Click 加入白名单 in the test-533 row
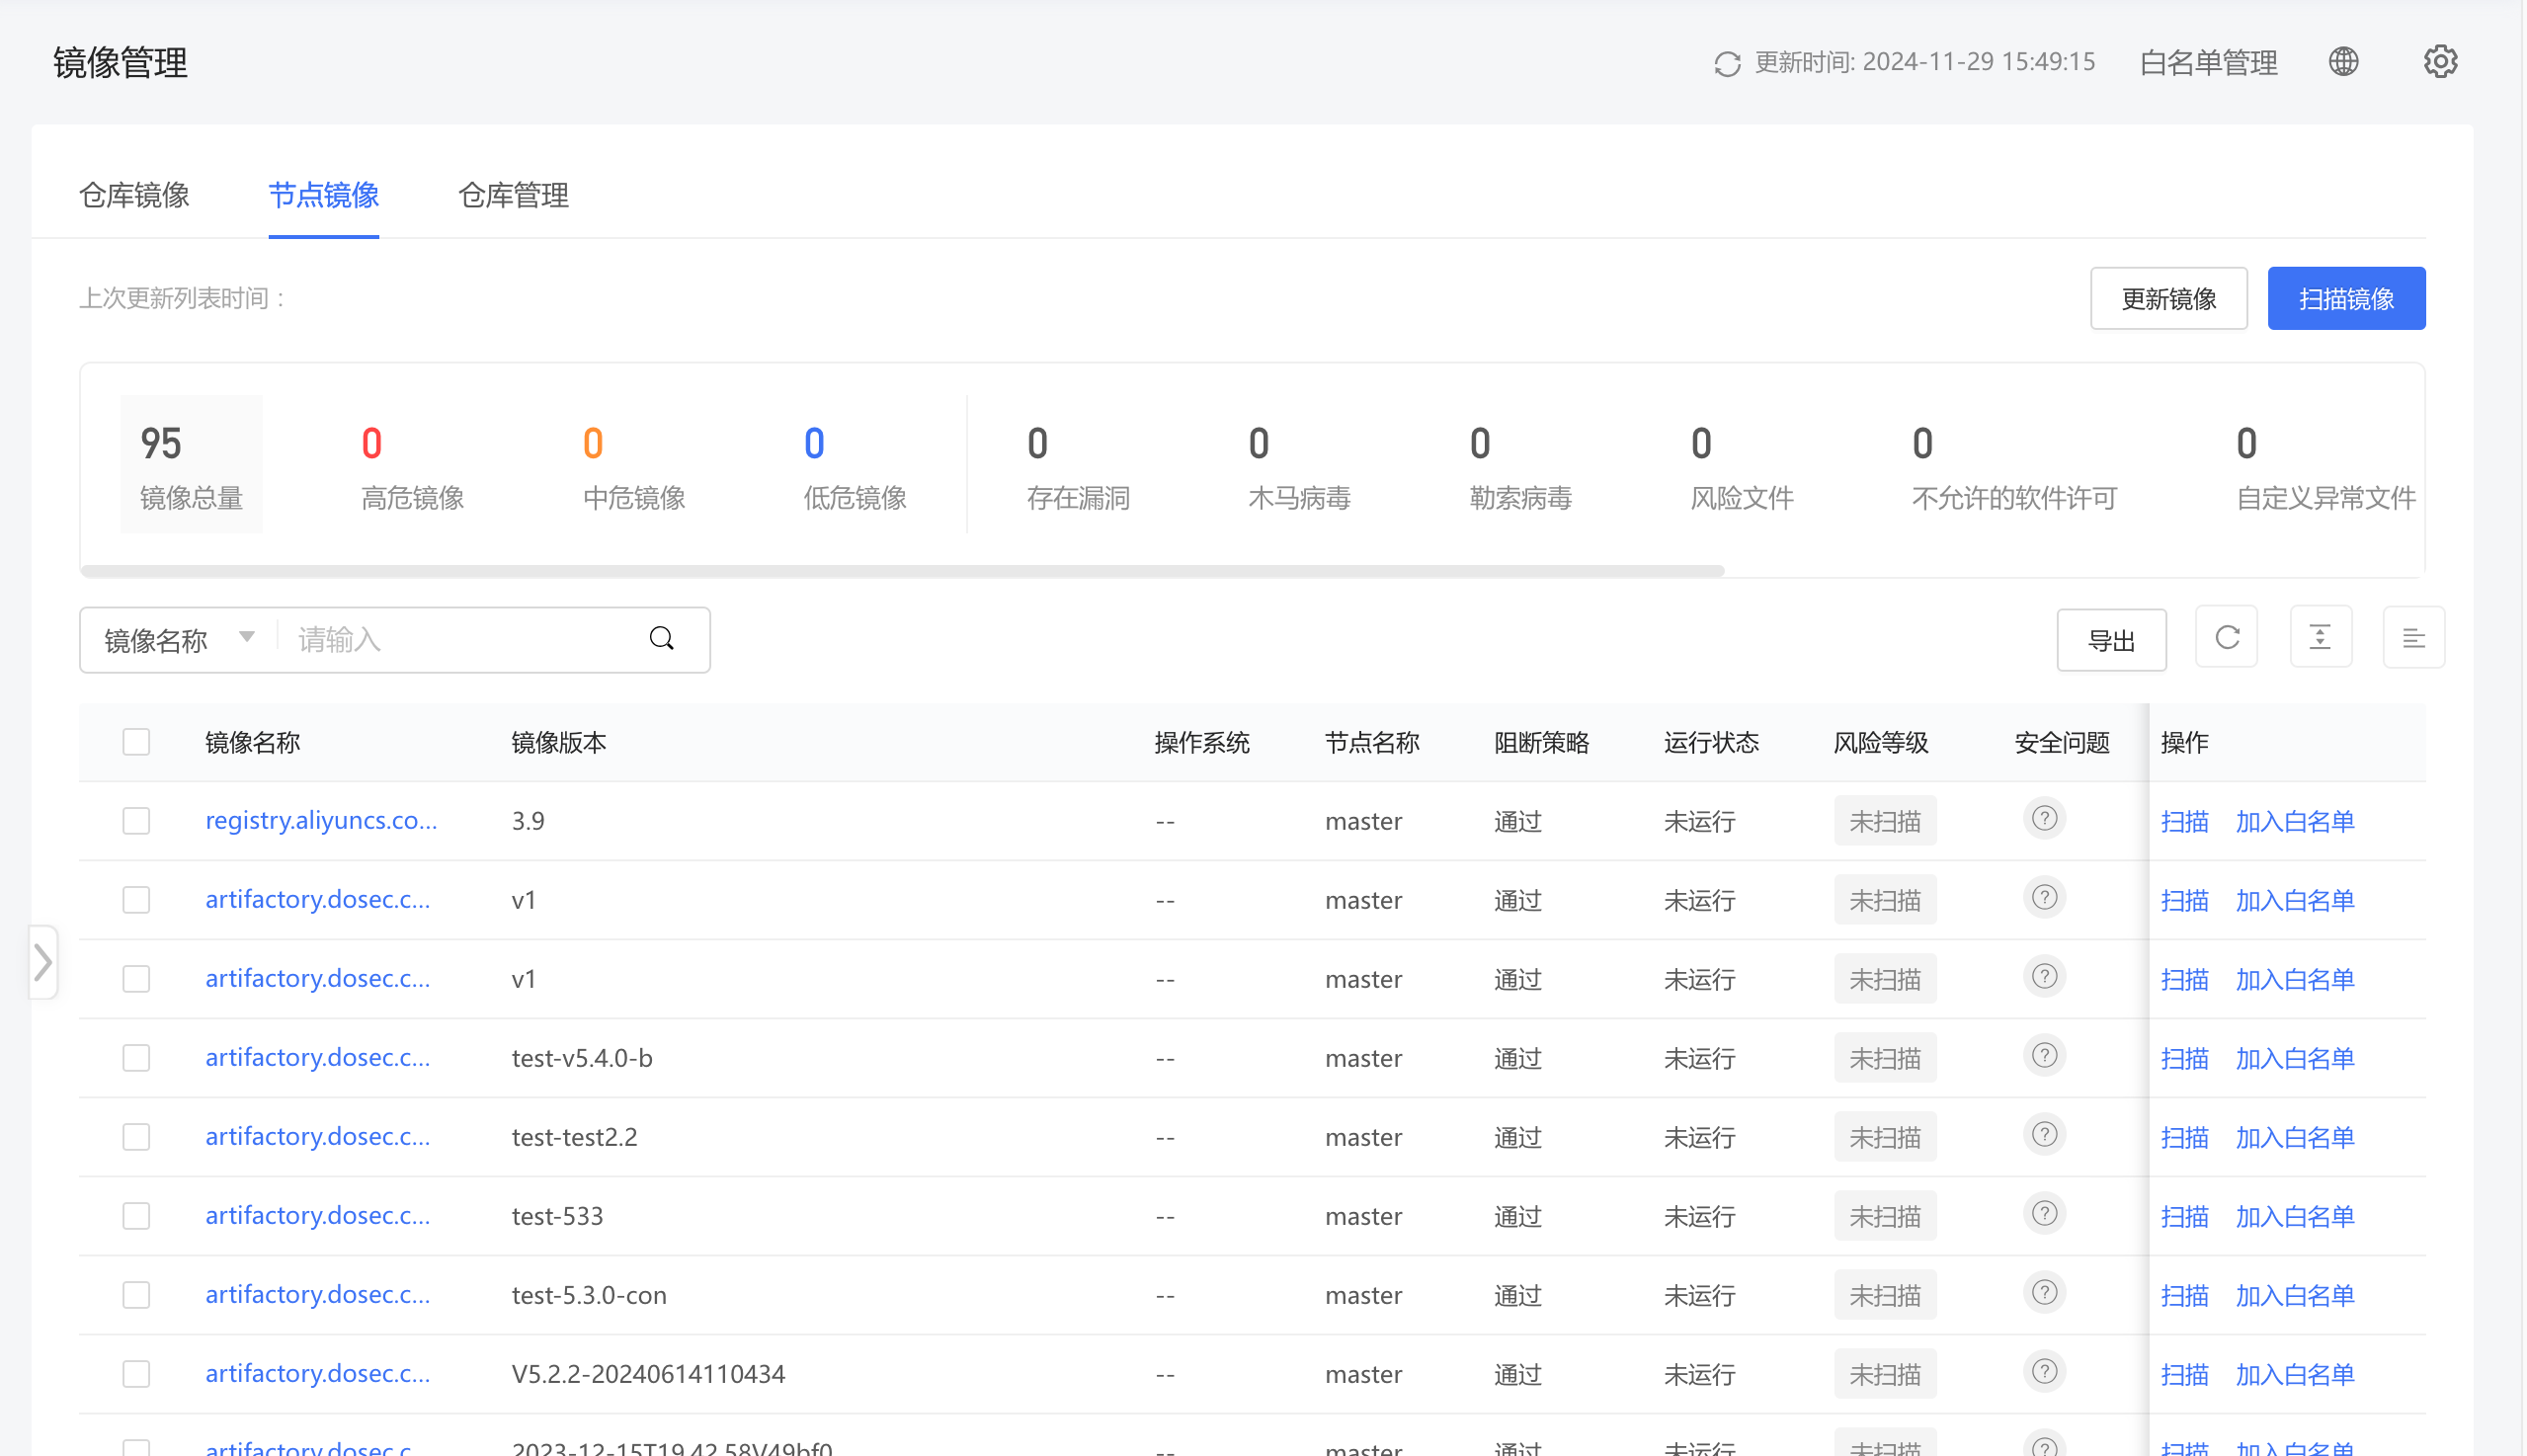2527x1456 pixels. [x=2295, y=1217]
